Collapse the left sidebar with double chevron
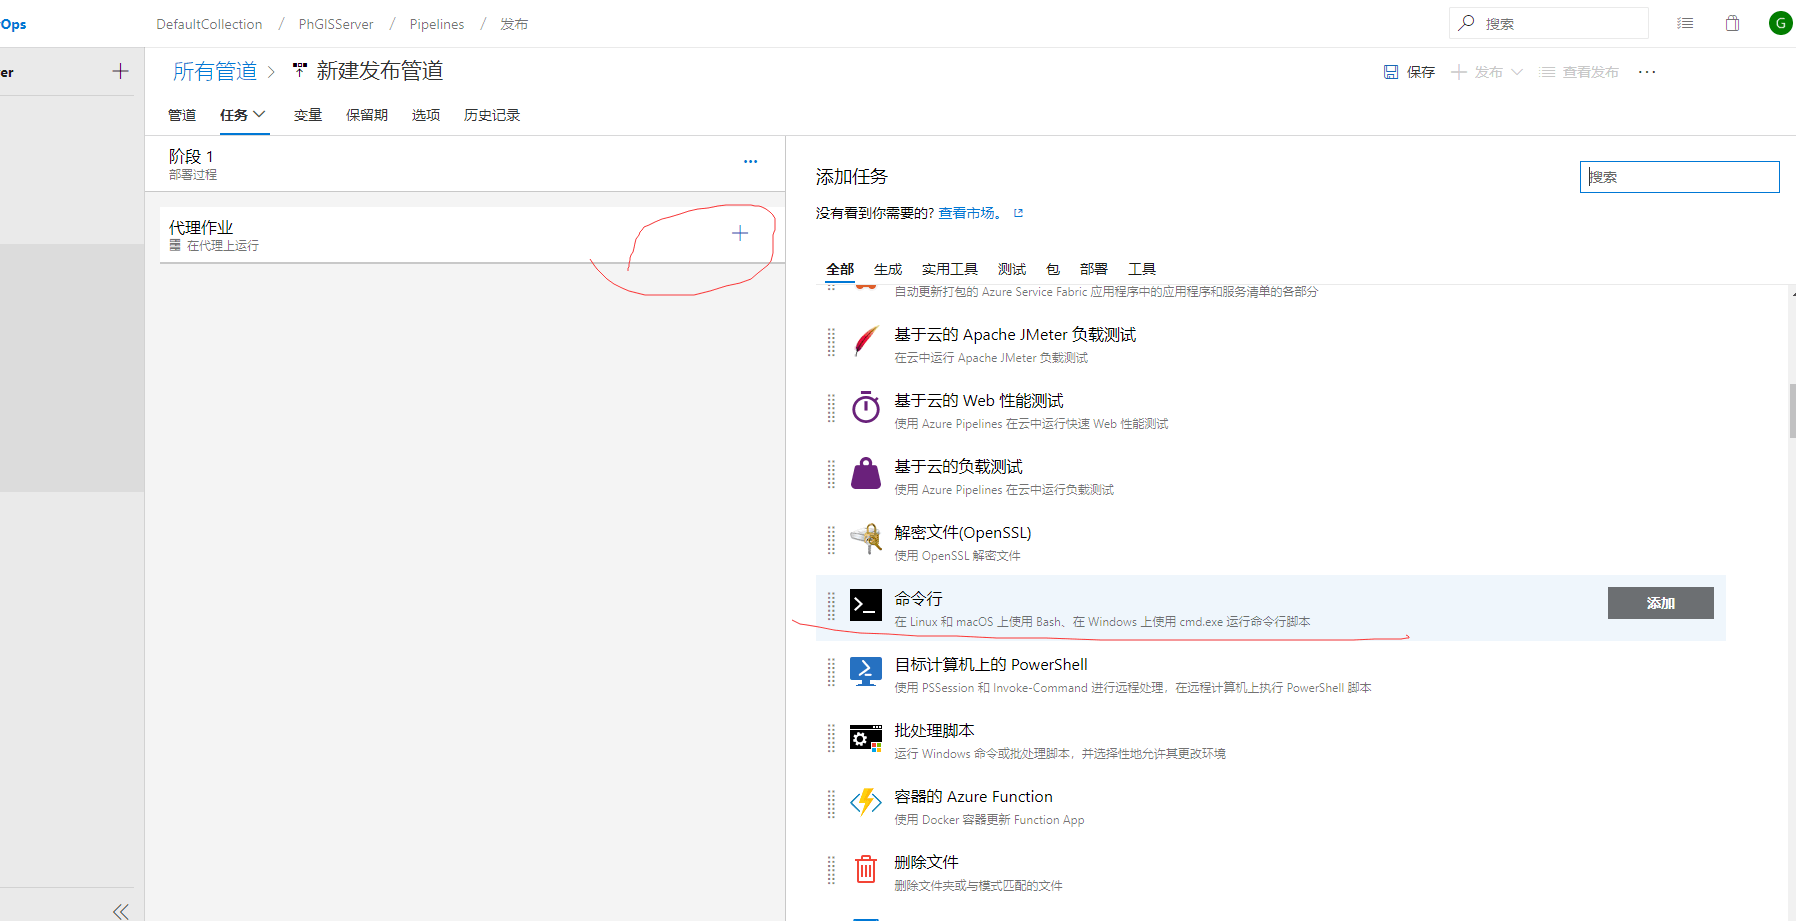 coord(121,910)
